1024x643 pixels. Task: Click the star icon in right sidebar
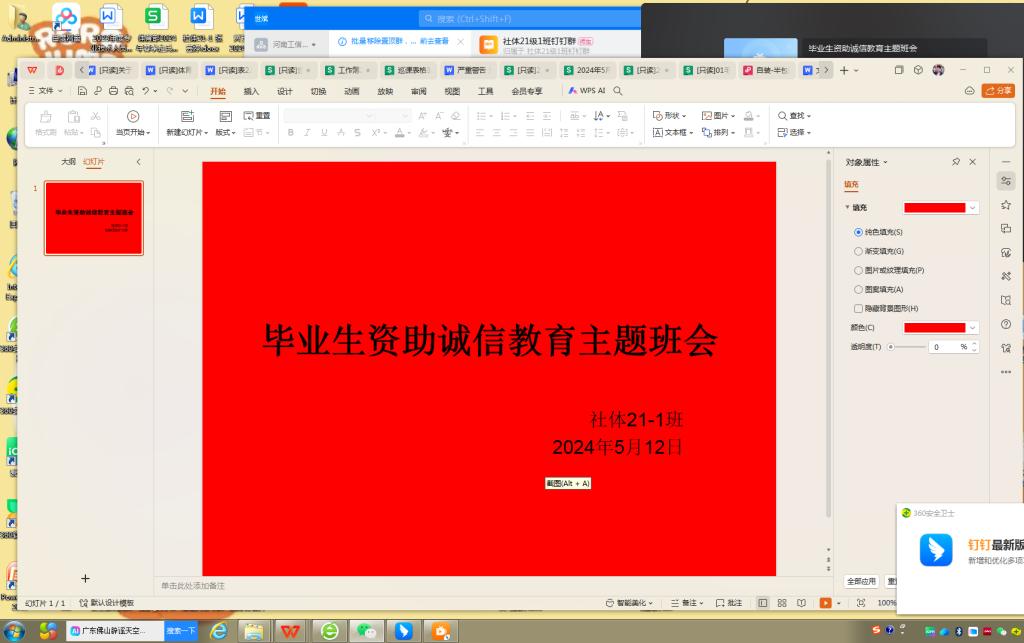click(x=1006, y=205)
